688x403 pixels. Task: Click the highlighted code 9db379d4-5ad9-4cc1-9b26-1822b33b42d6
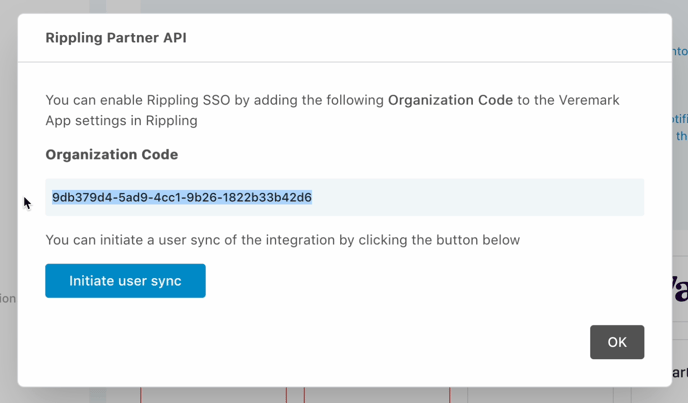point(182,197)
